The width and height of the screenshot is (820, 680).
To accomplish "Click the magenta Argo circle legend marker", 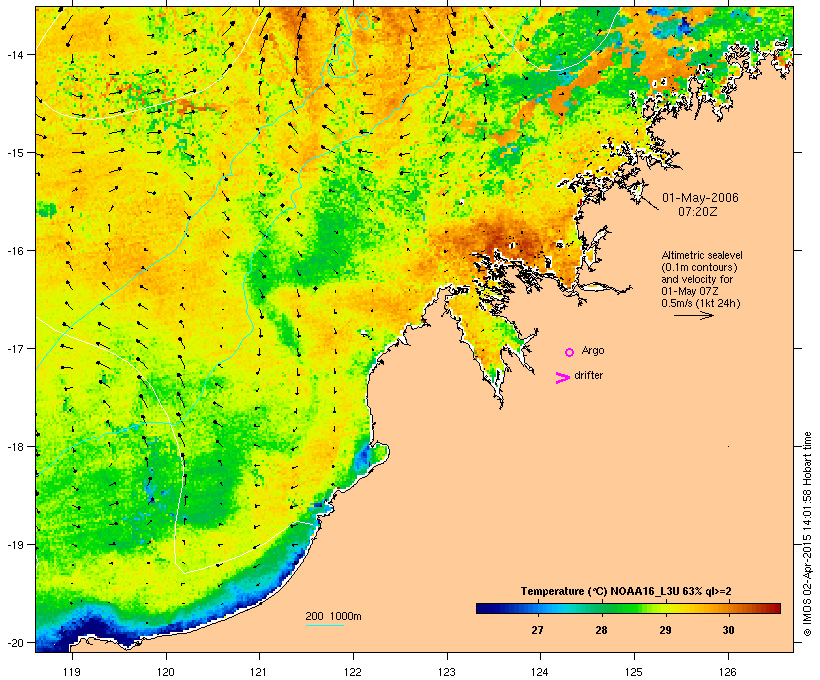I will tap(570, 352).
